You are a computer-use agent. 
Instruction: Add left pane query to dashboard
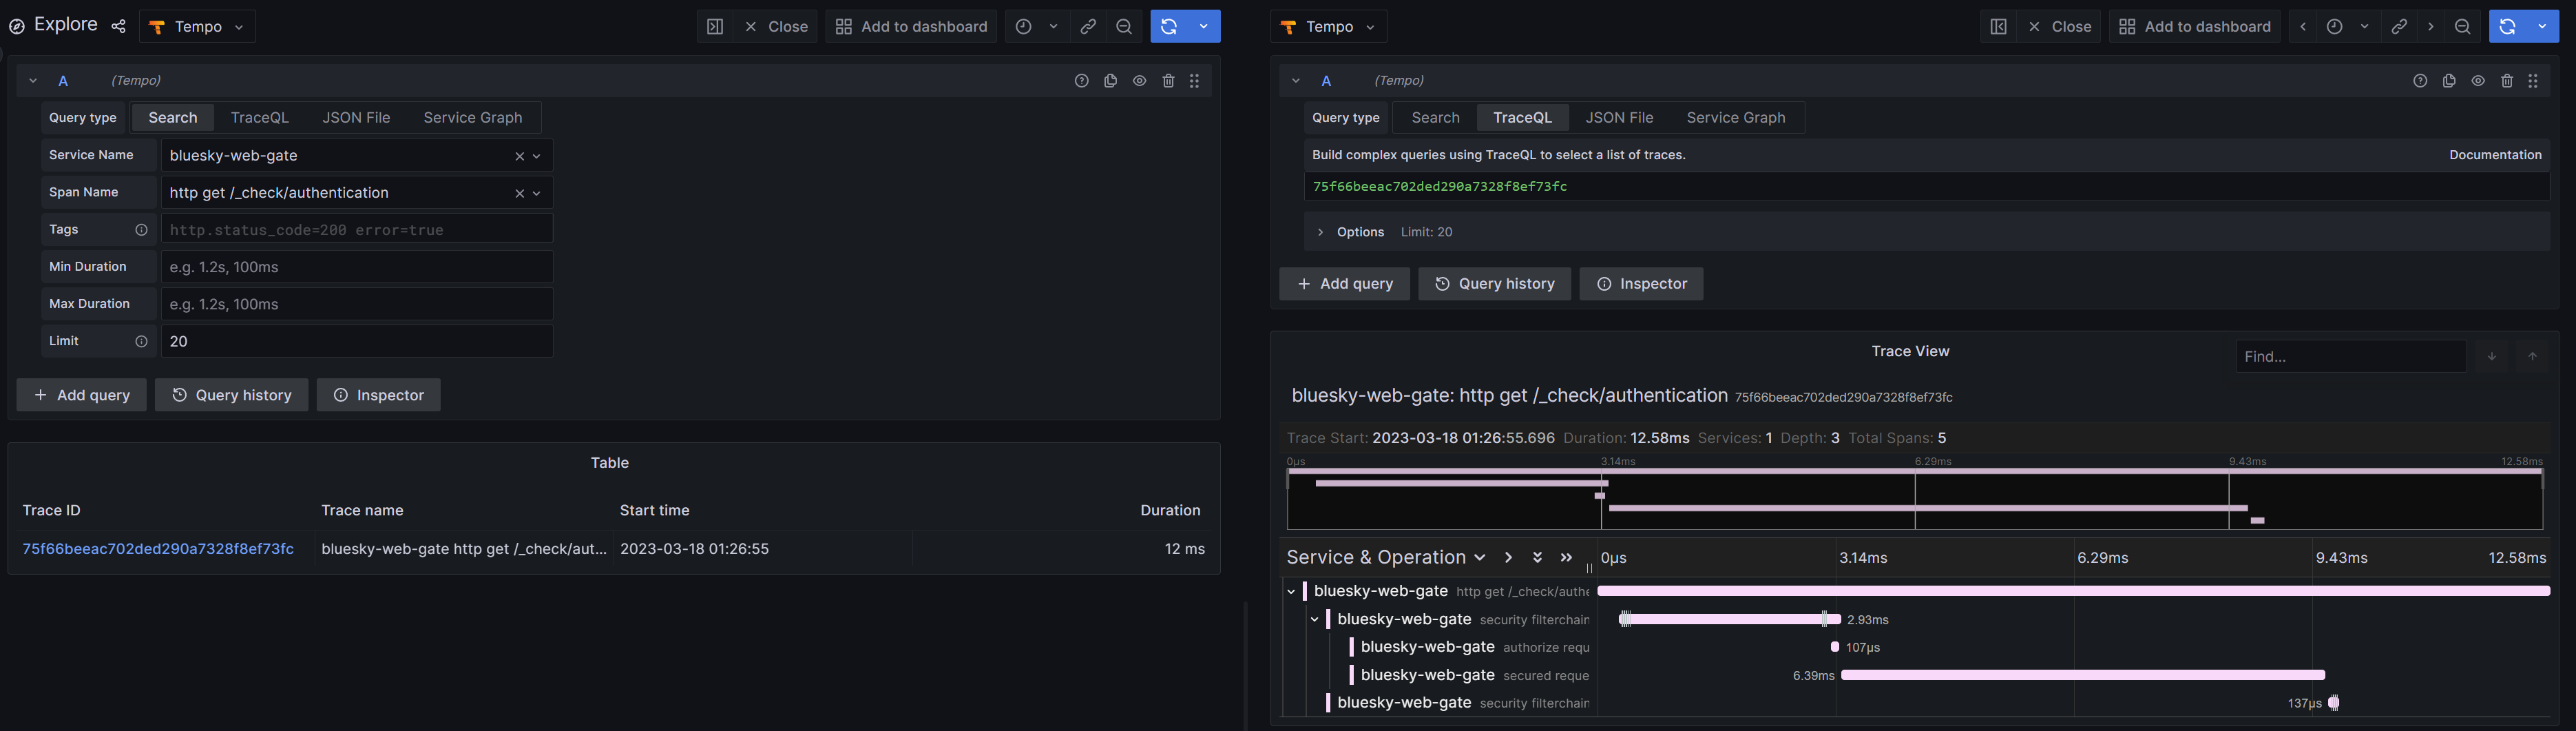click(911, 27)
